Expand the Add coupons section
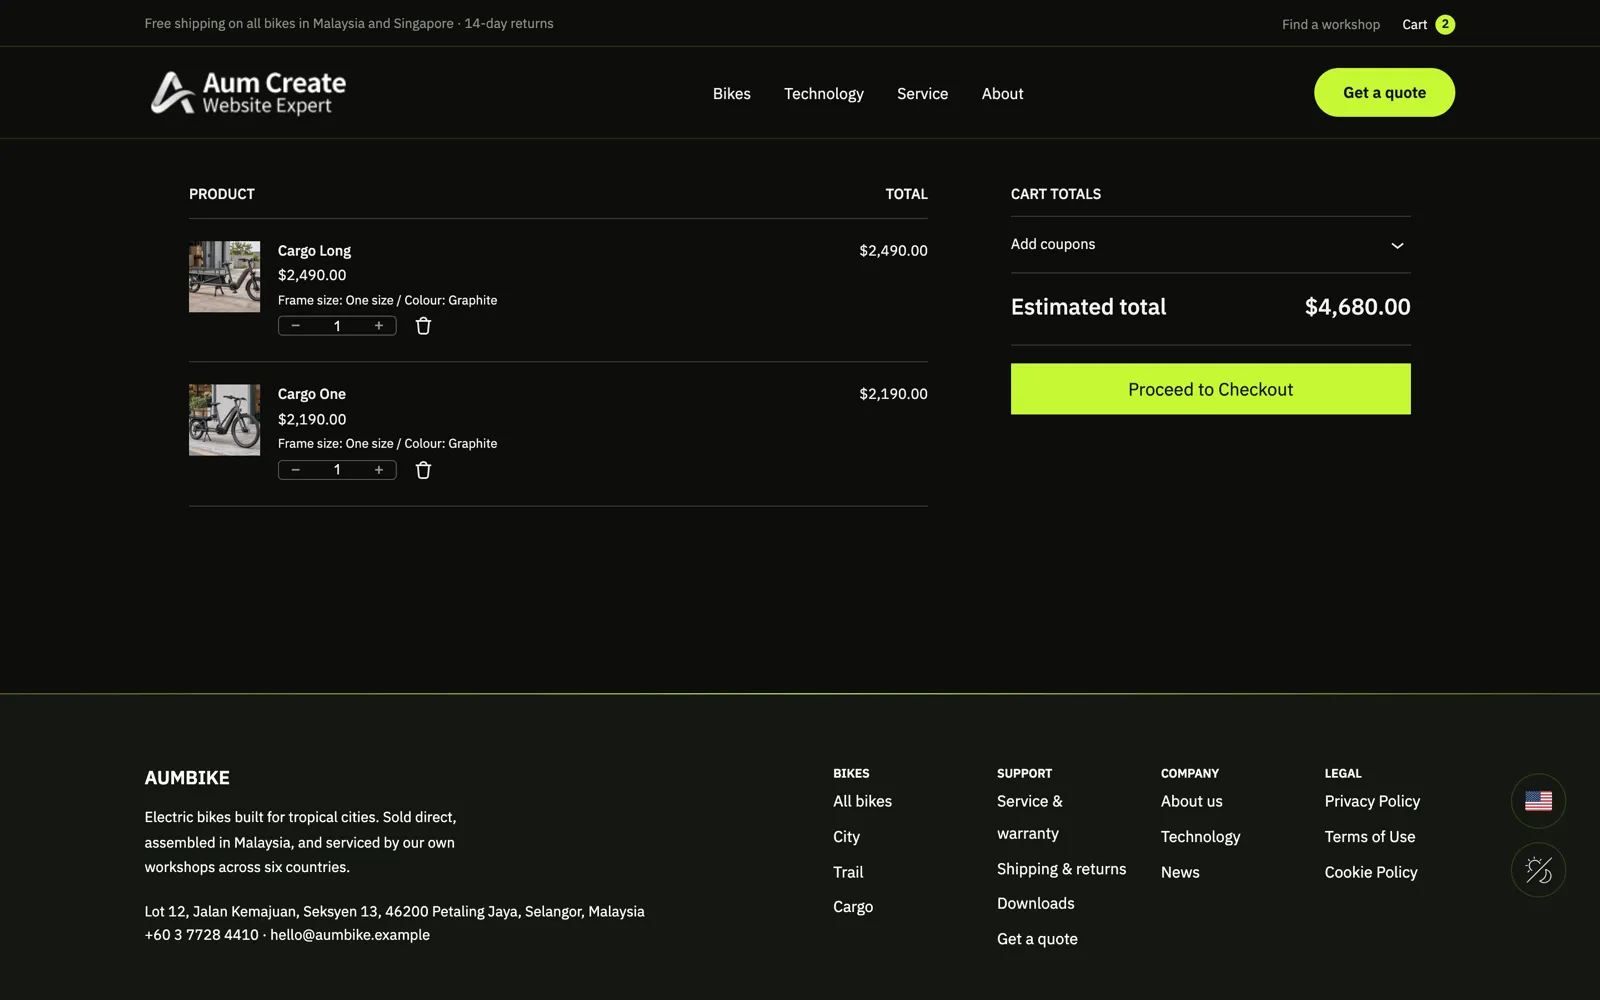1600x1000 pixels. (x=1210, y=244)
